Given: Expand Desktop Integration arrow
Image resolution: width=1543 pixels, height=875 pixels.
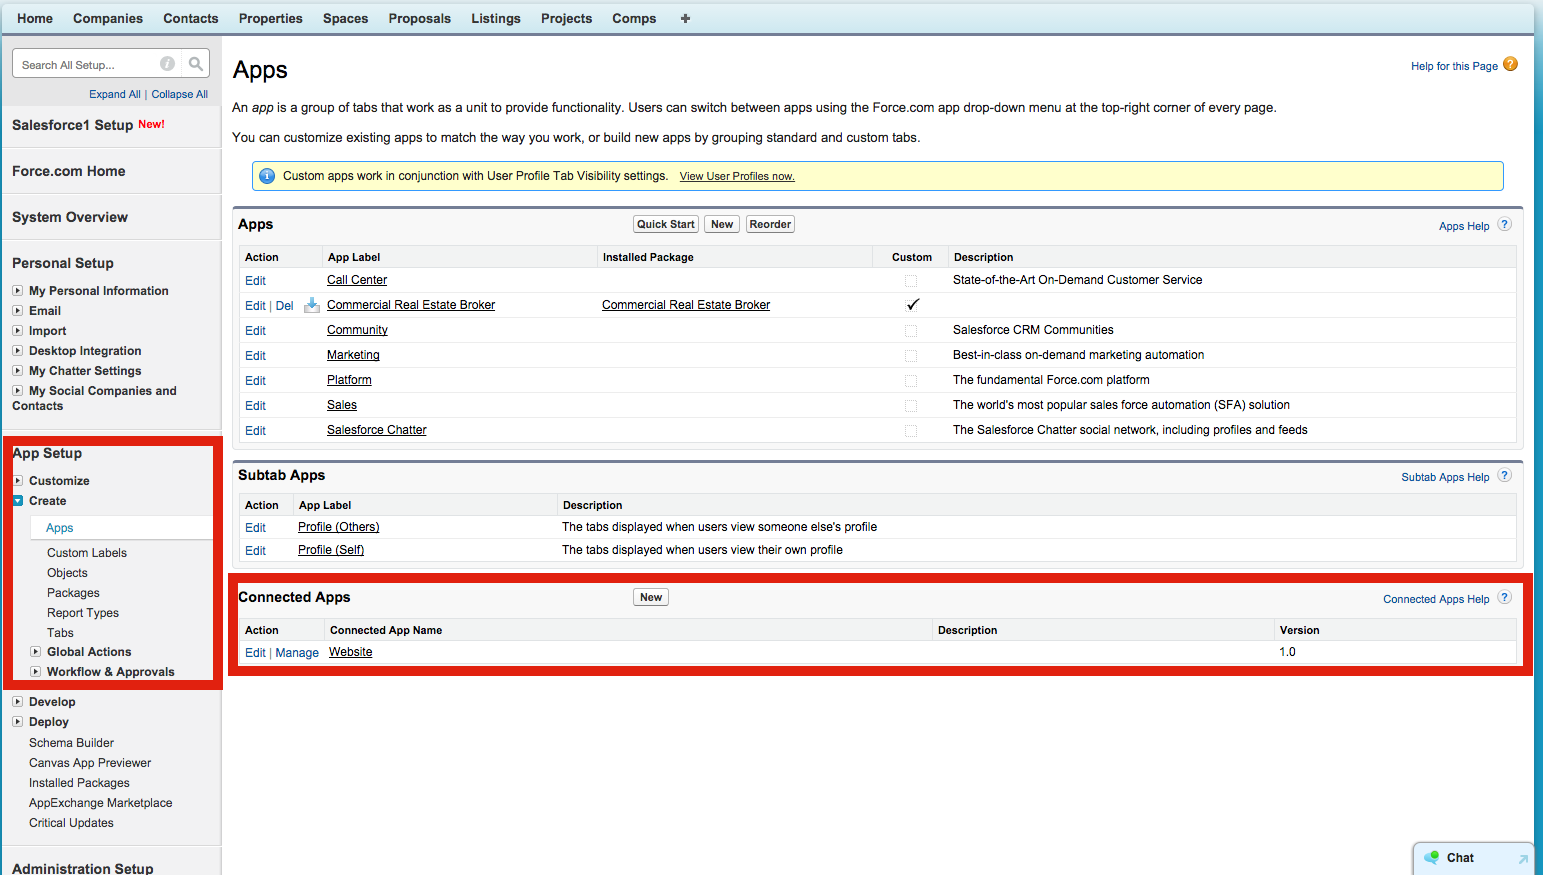Looking at the screenshot, I should [17, 351].
